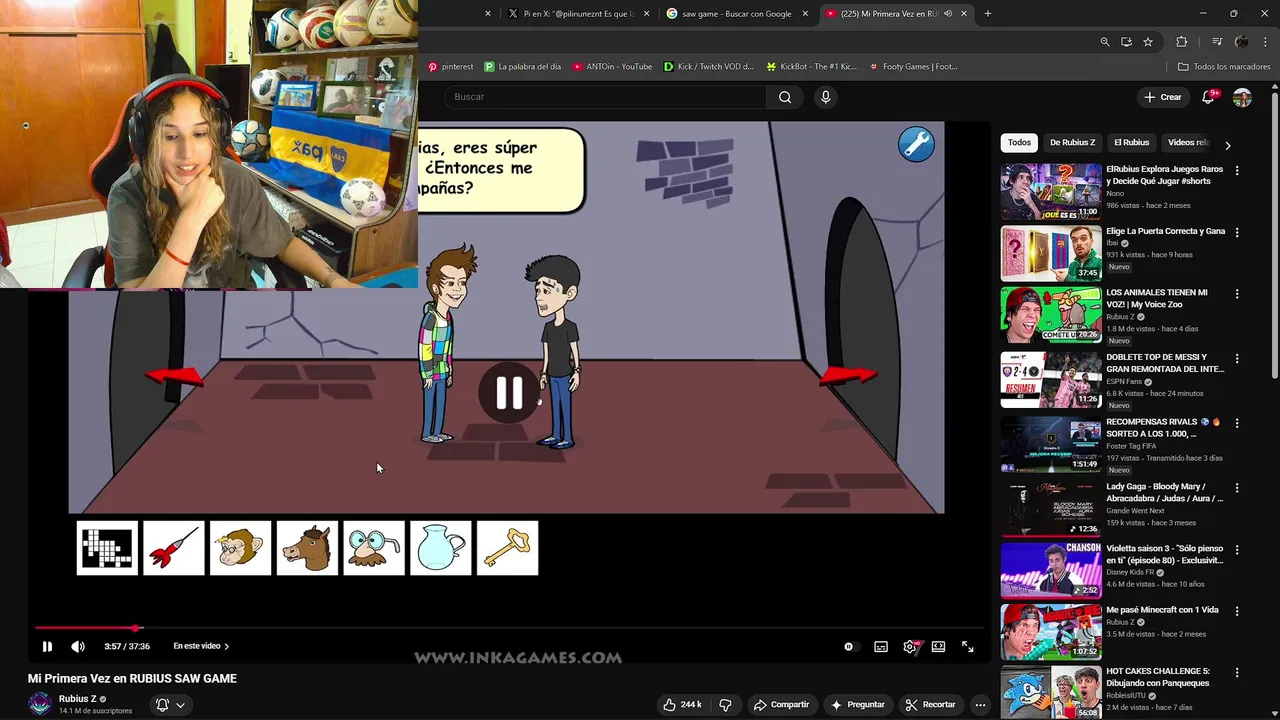The image size is (1280, 720).
Task: Open 'ANTOin - YouTube' bookmark
Action: (612, 67)
